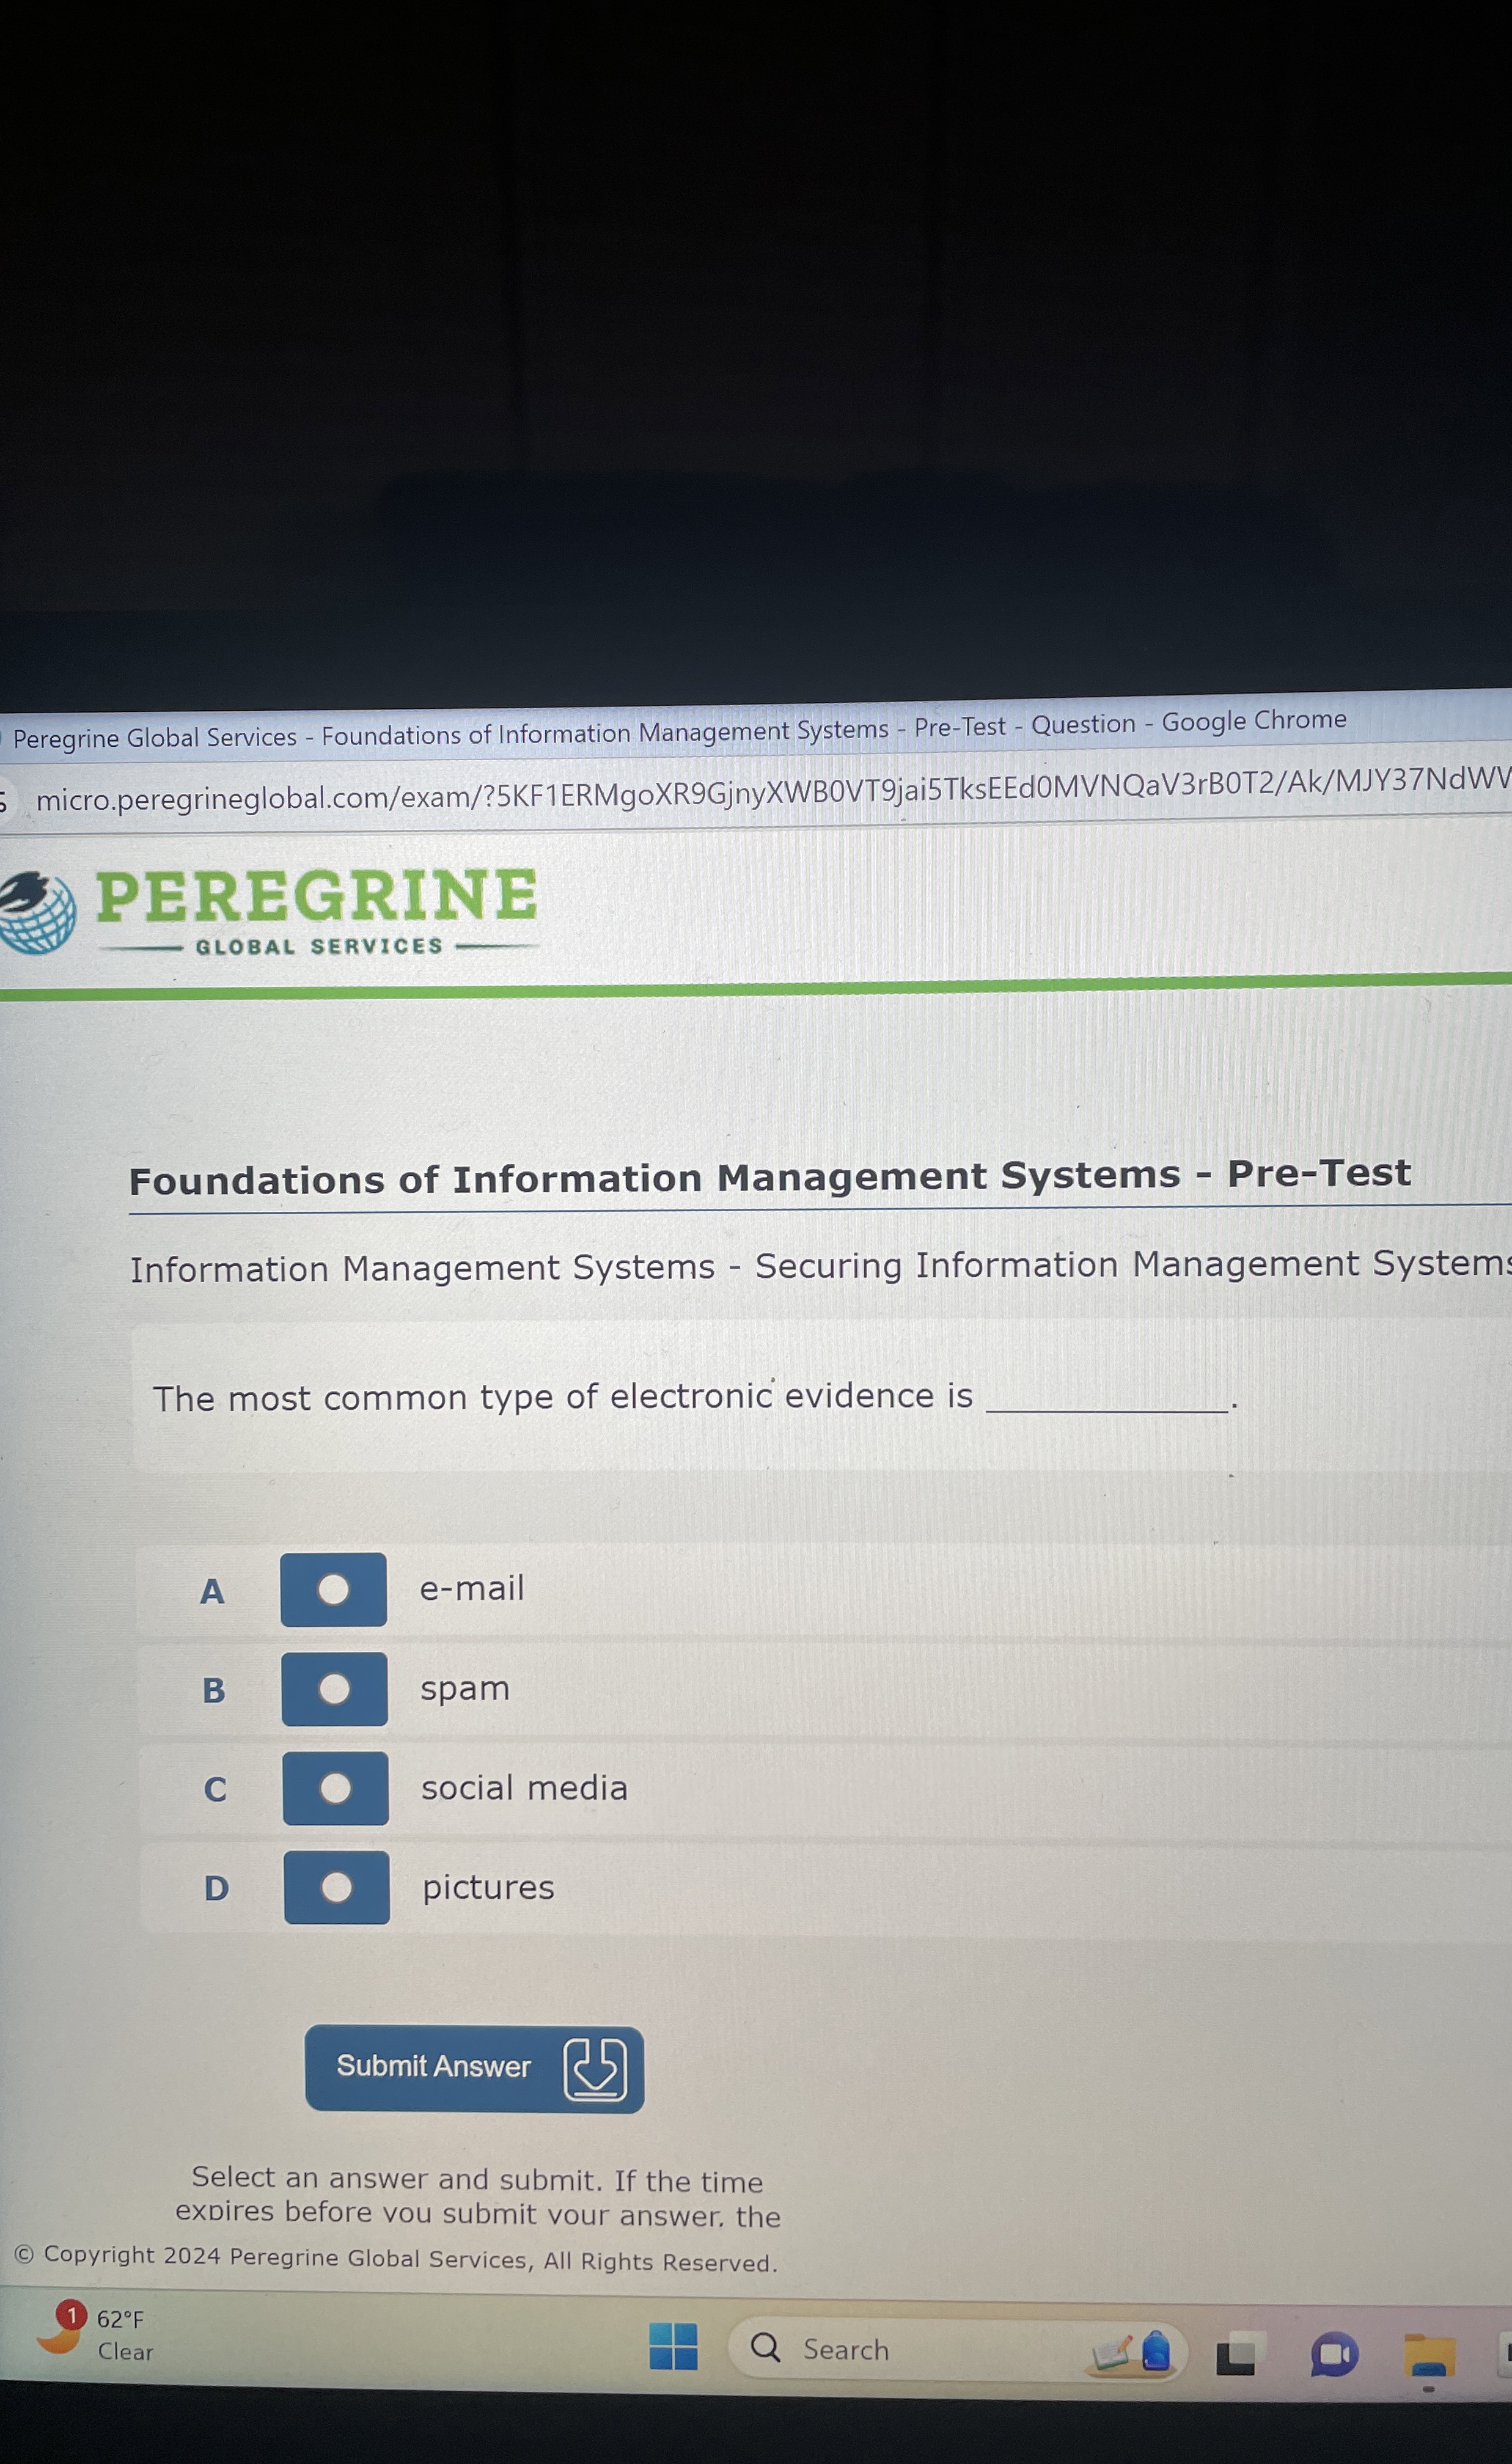The height and width of the screenshot is (2464, 1512).
Task: Click the download icon on Submit Answer
Action: click(x=595, y=2069)
